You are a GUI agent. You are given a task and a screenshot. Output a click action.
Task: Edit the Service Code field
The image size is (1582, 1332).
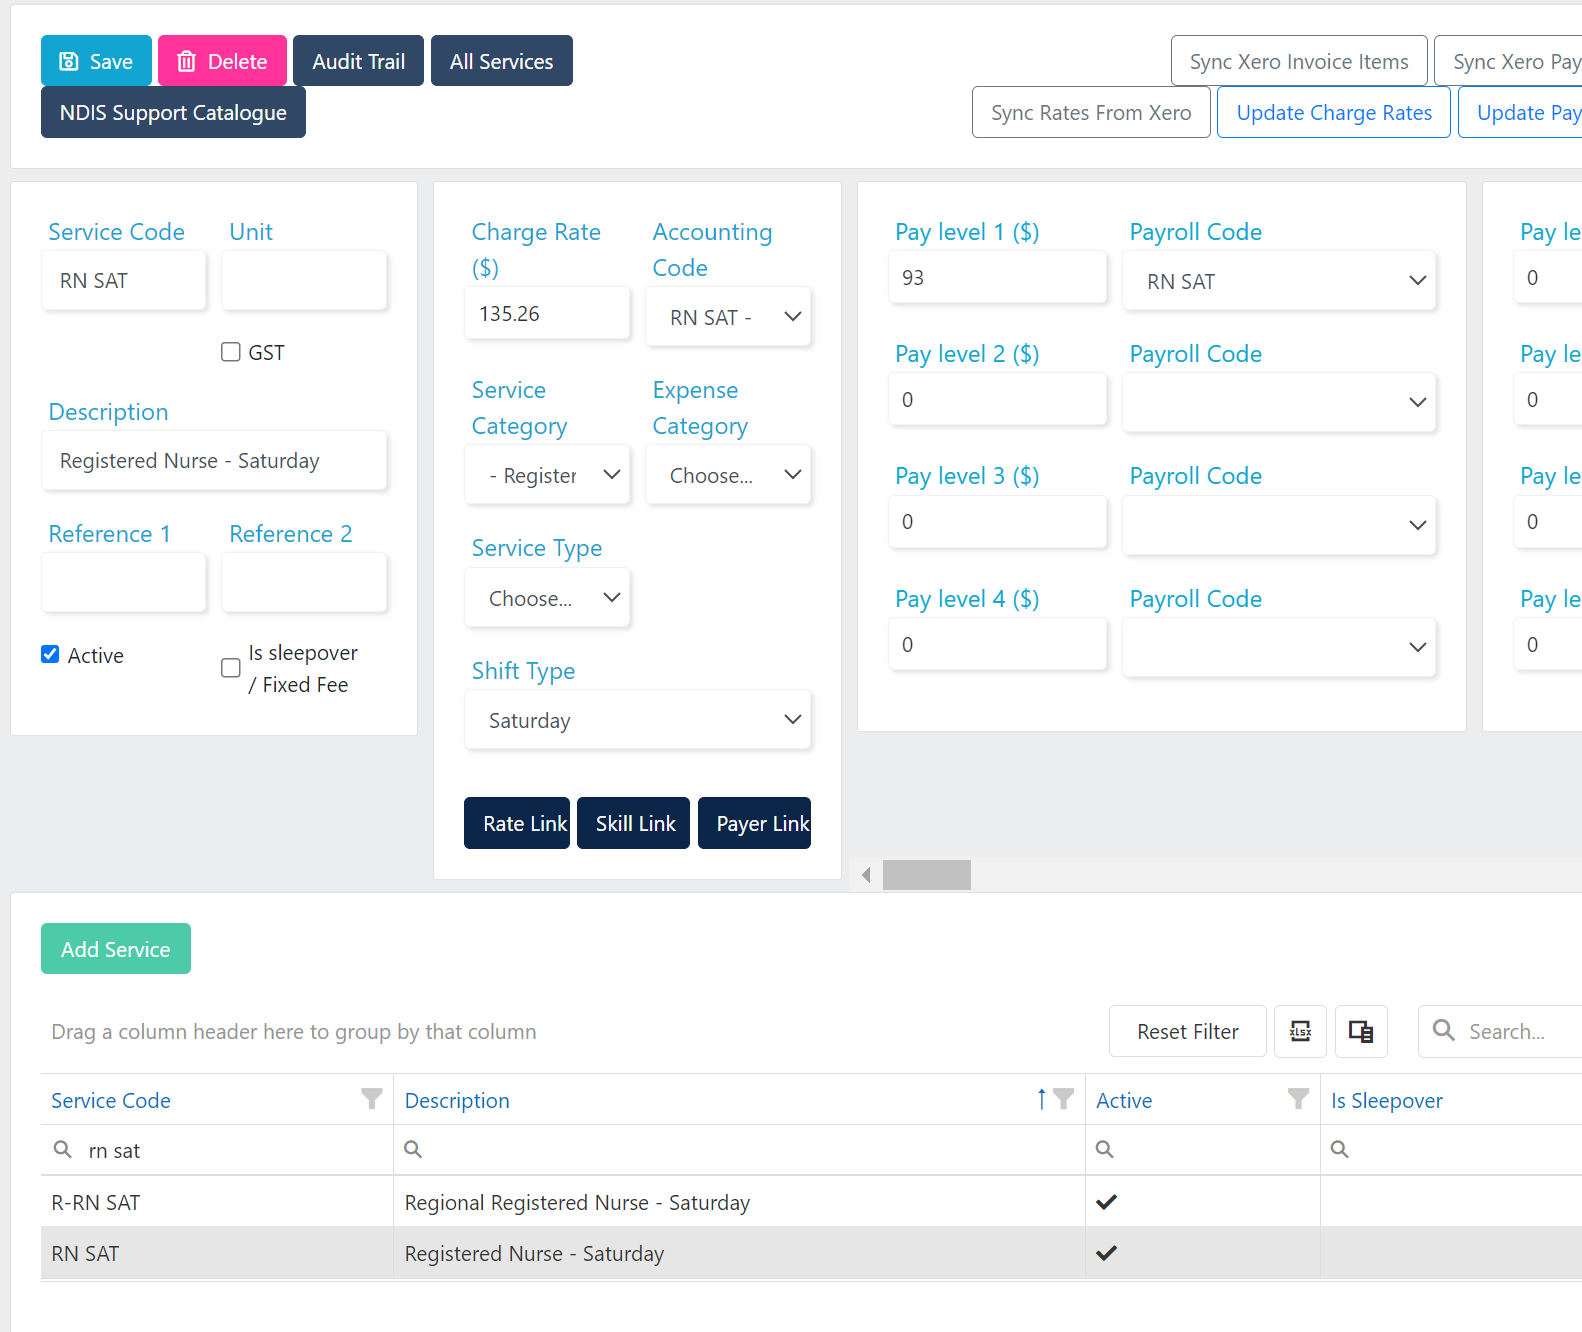point(124,281)
